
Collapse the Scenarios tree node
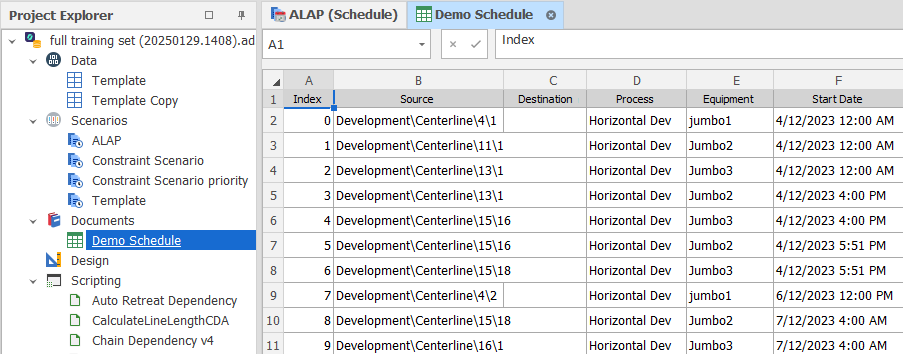tap(33, 121)
